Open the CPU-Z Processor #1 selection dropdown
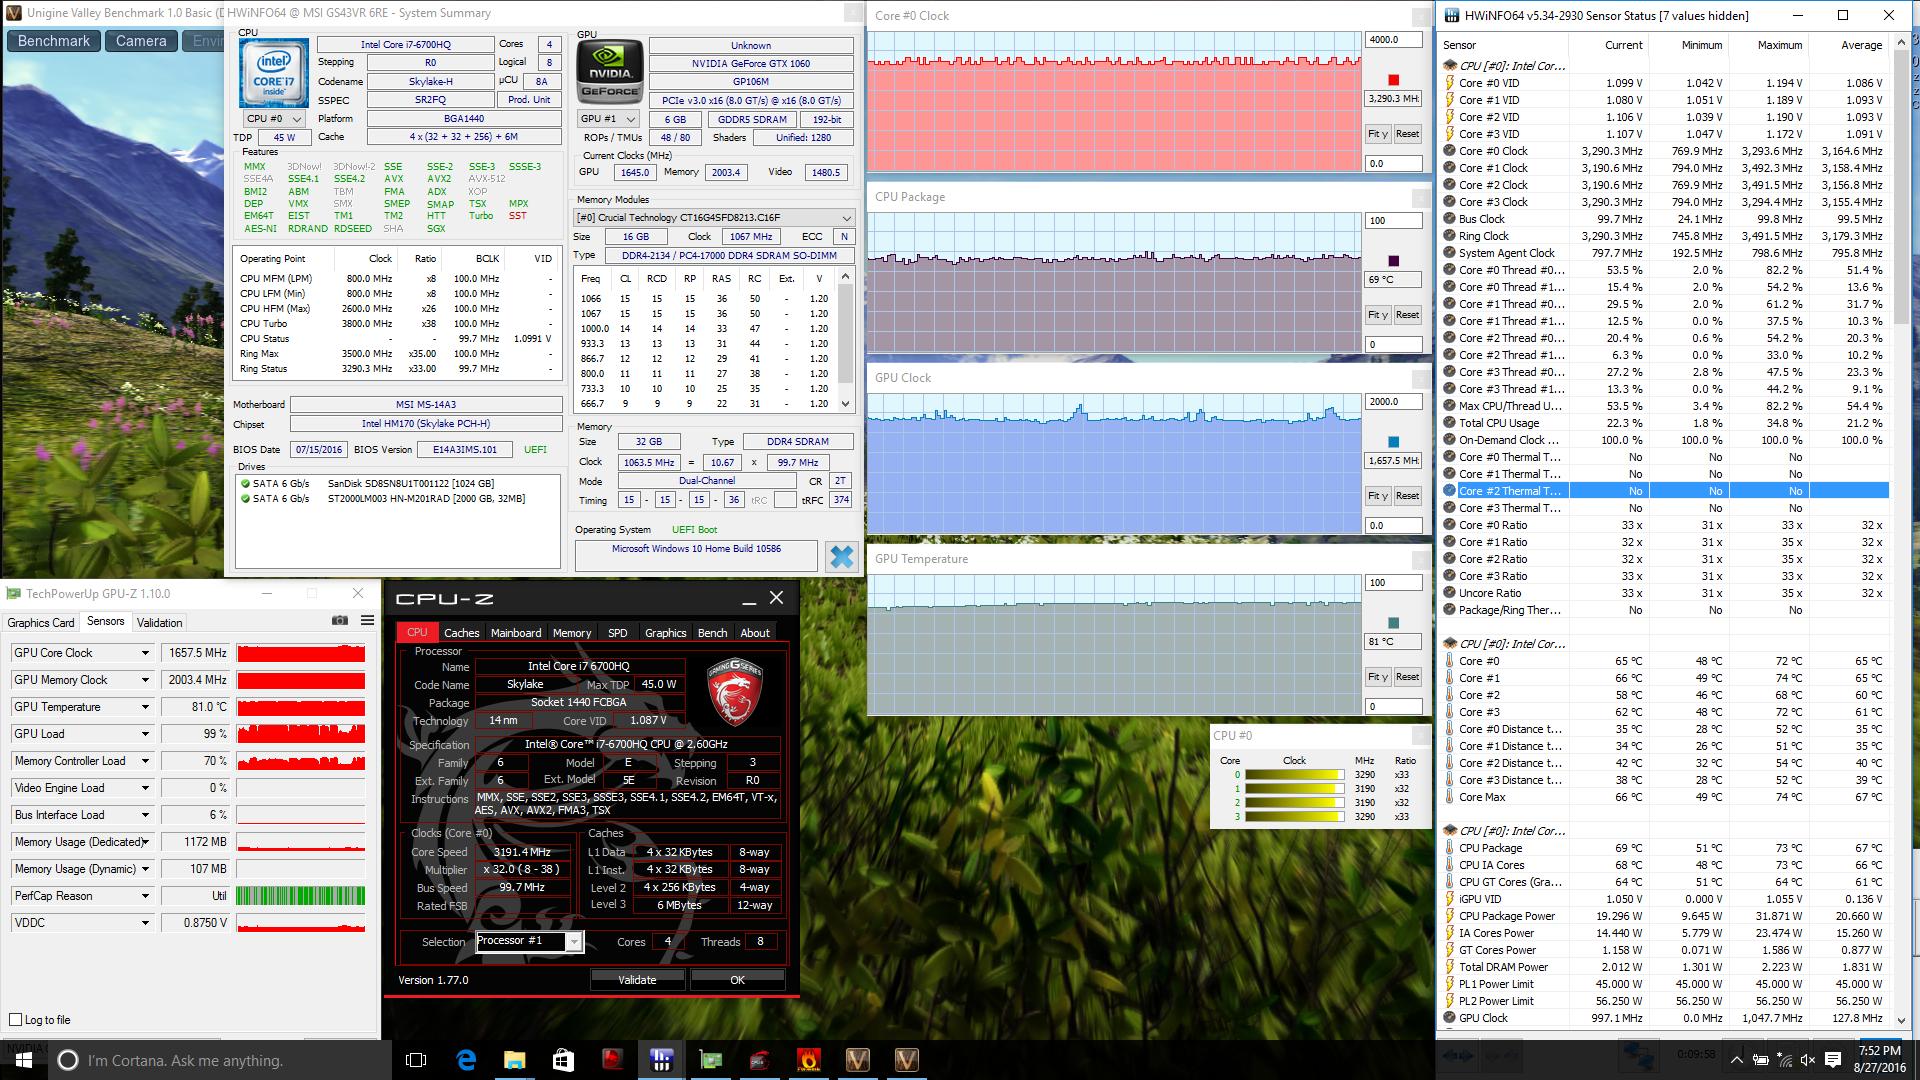Screen dimensions: 1920x1080 (x=573, y=942)
